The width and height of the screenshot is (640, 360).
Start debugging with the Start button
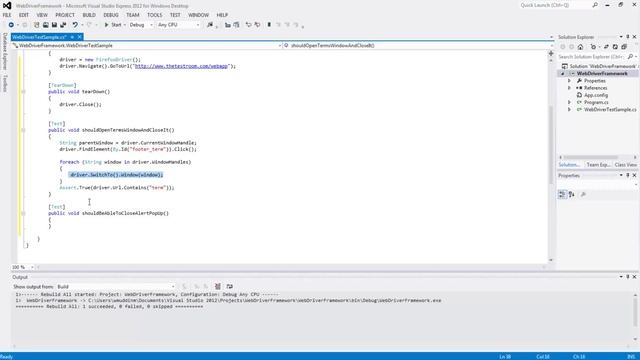(113, 25)
